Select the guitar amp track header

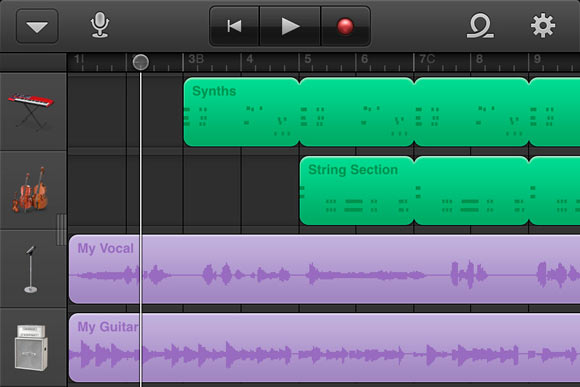pyautogui.click(x=33, y=348)
